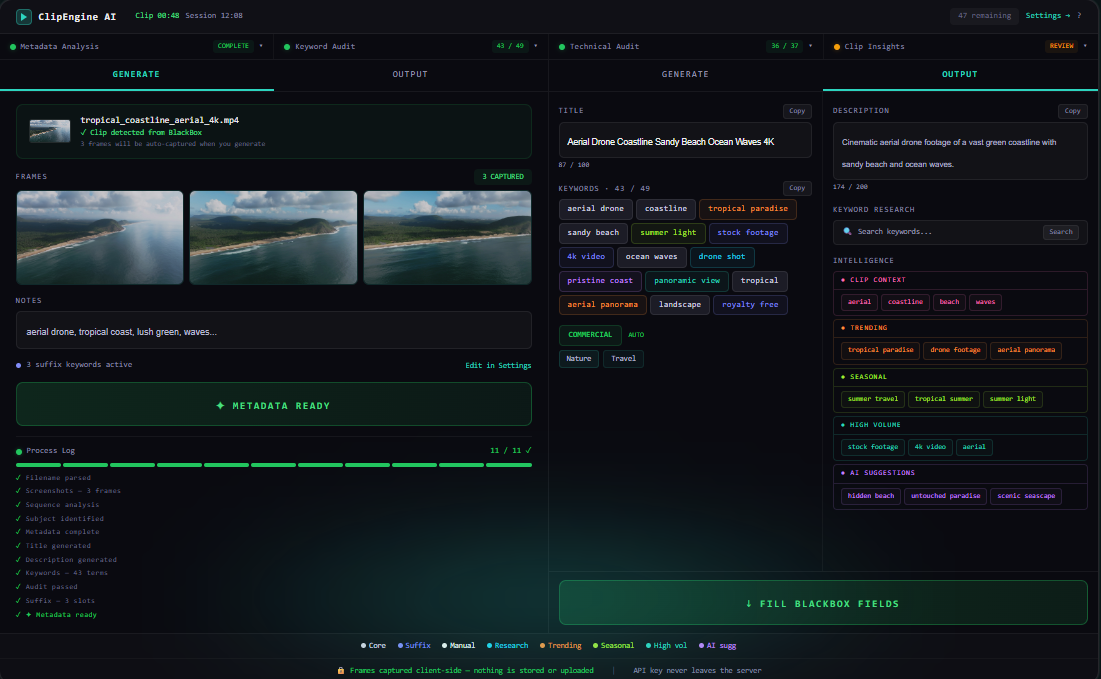This screenshot has width=1101, height=679.
Task: Add '4k video' high volume keyword
Action: (930, 447)
